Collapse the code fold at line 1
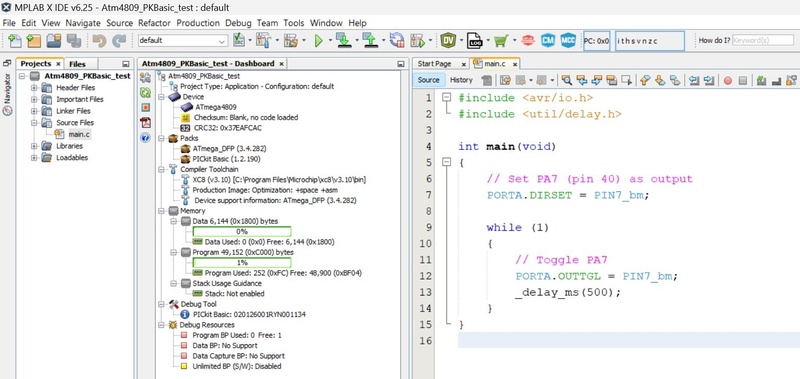Viewport: 800px width, 379px height. [447, 97]
